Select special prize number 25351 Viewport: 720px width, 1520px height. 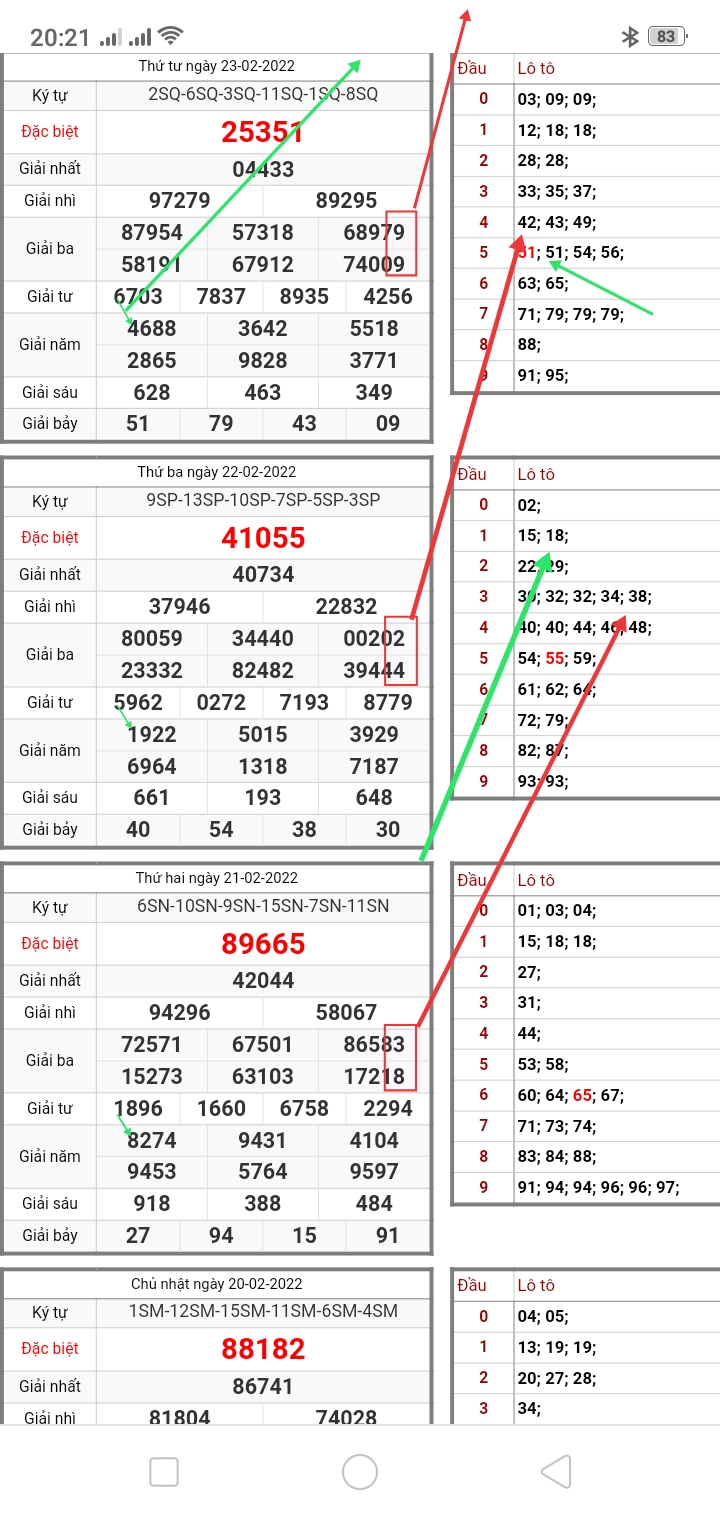[263, 132]
